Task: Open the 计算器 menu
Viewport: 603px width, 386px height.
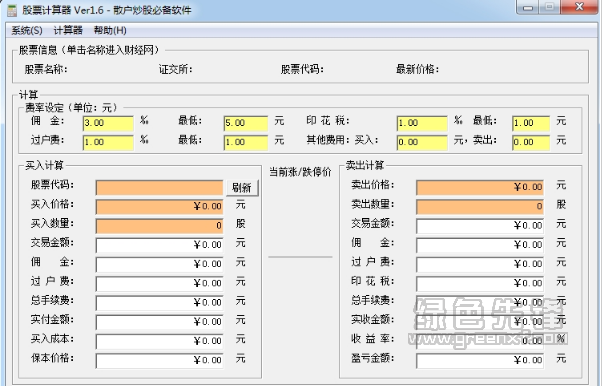Action: point(68,30)
